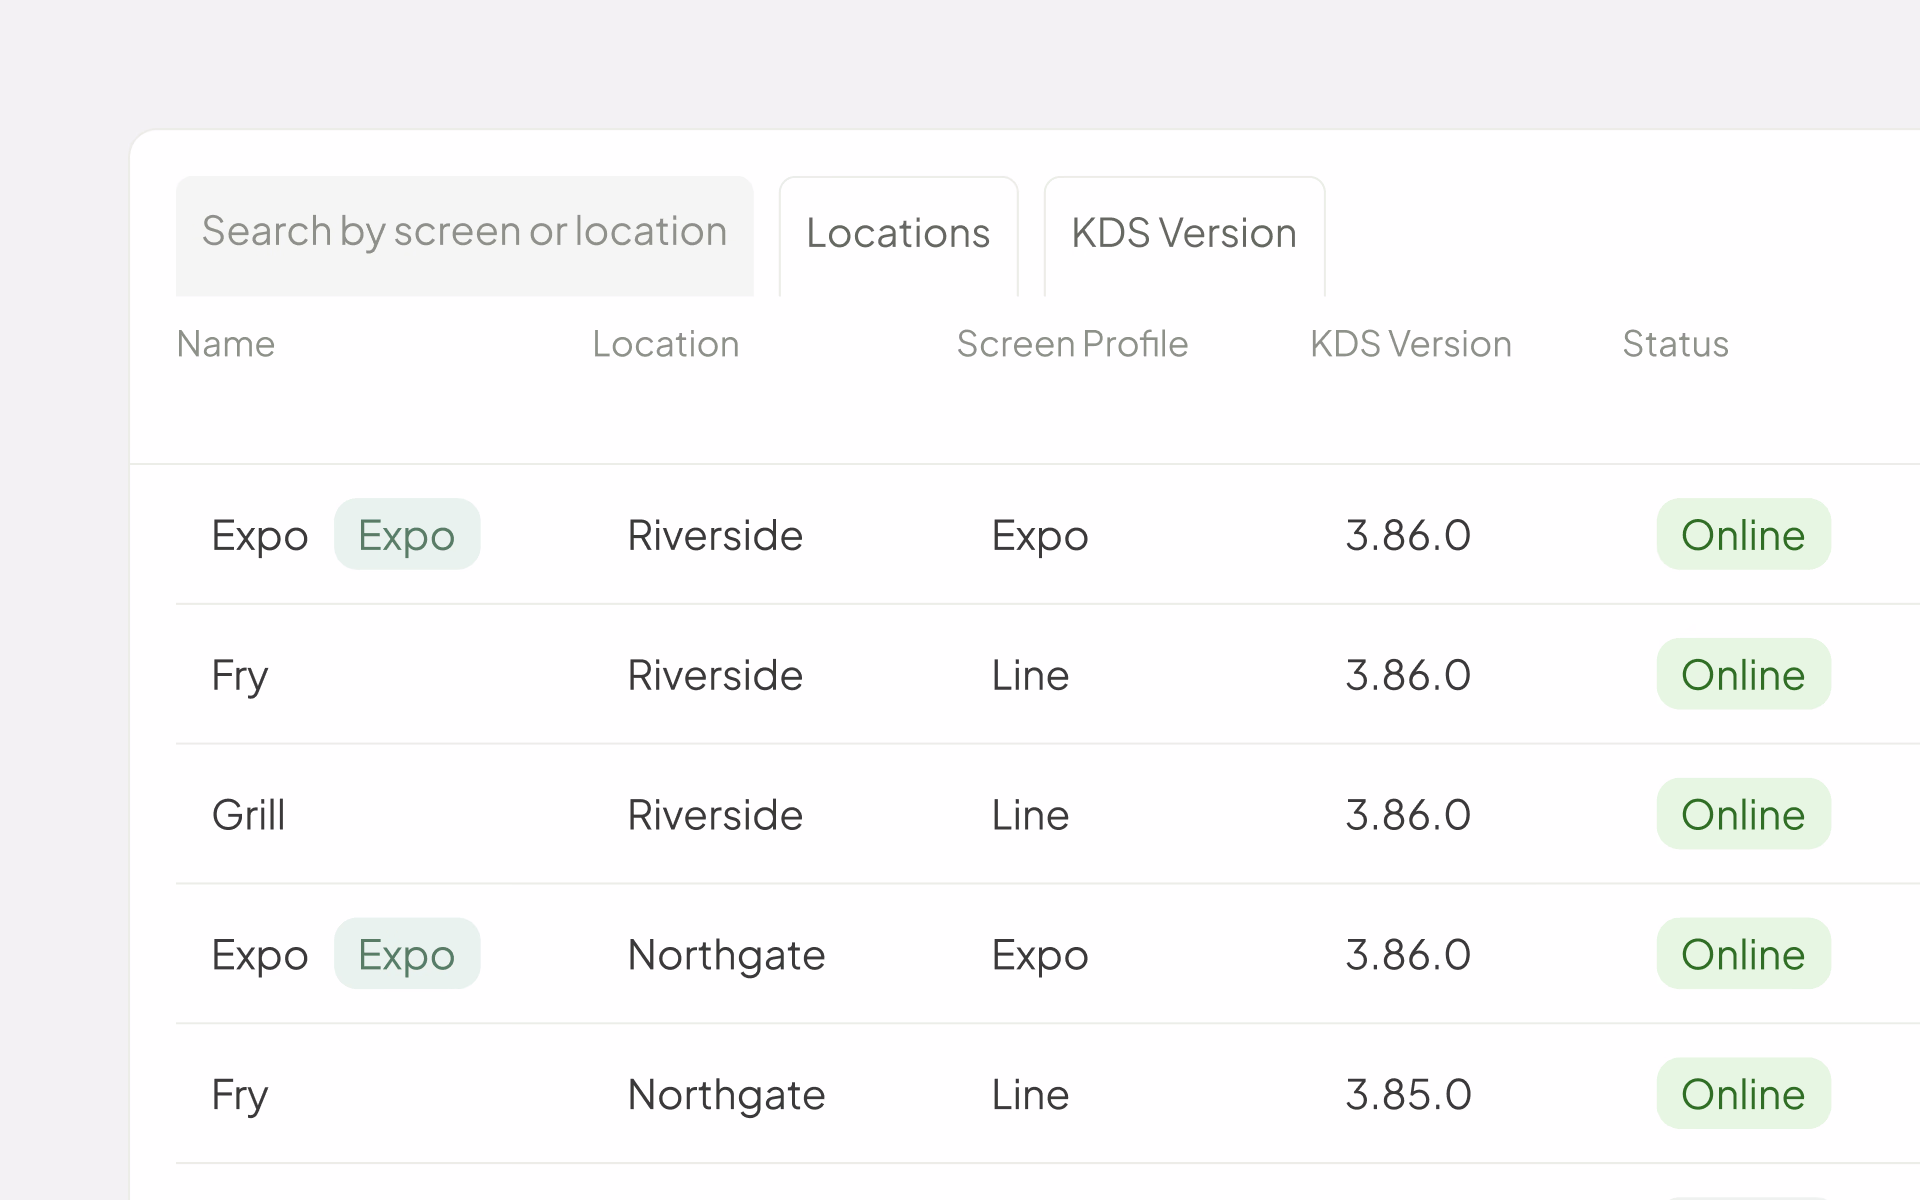Click the Expo name in the Riverside row

click(260, 536)
